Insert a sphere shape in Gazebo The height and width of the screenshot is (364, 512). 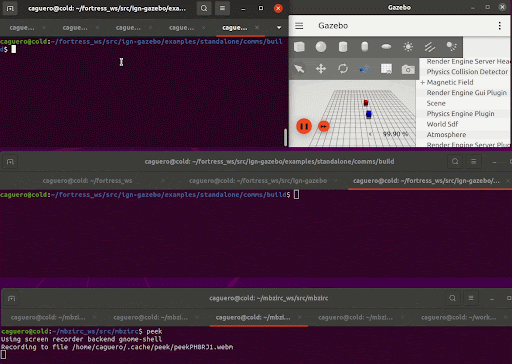click(321, 47)
